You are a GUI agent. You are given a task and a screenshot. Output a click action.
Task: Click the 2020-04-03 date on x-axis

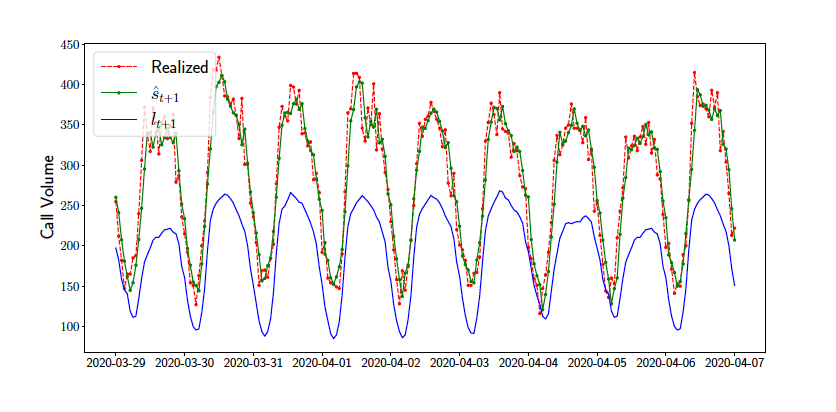(460, 360)
